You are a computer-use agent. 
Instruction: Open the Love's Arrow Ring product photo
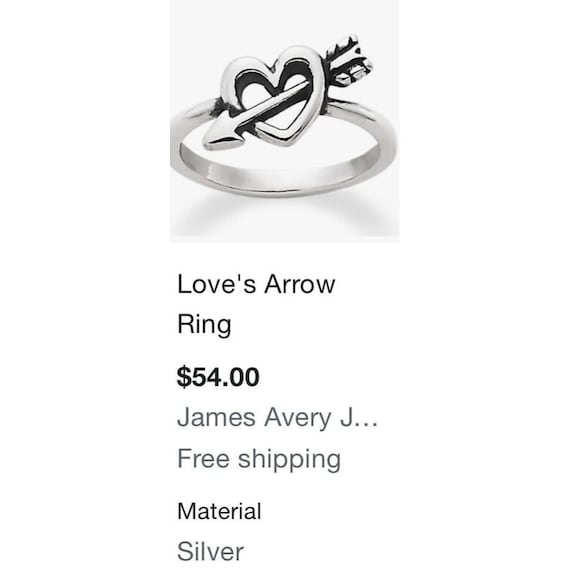tap(285, 121)
